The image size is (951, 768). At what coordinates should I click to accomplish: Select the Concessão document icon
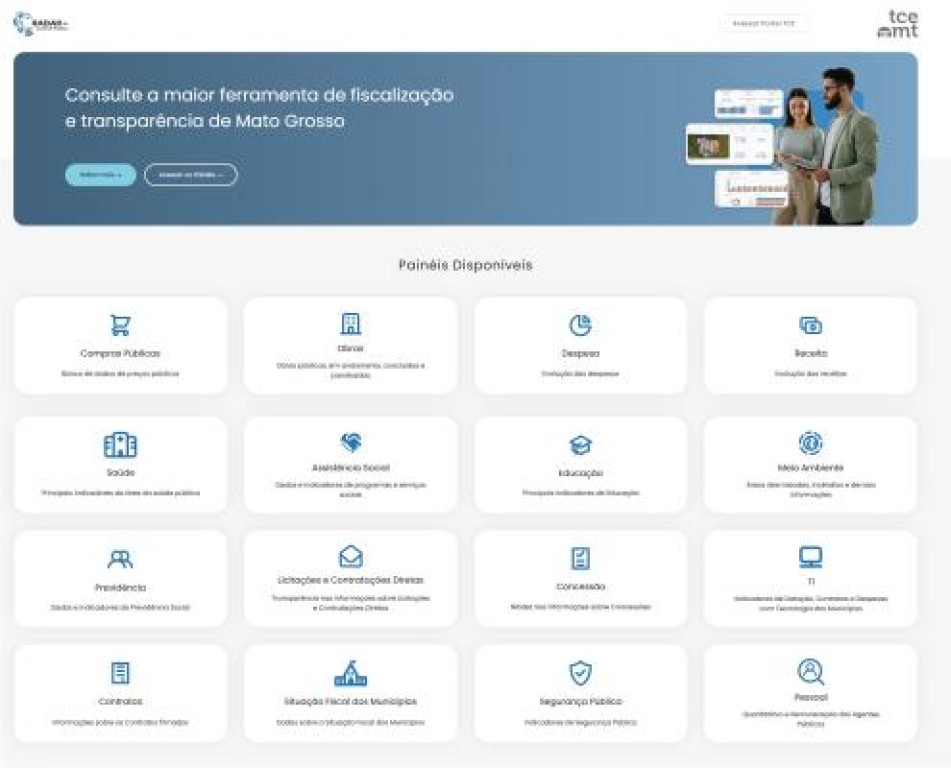tap(580, 559)
